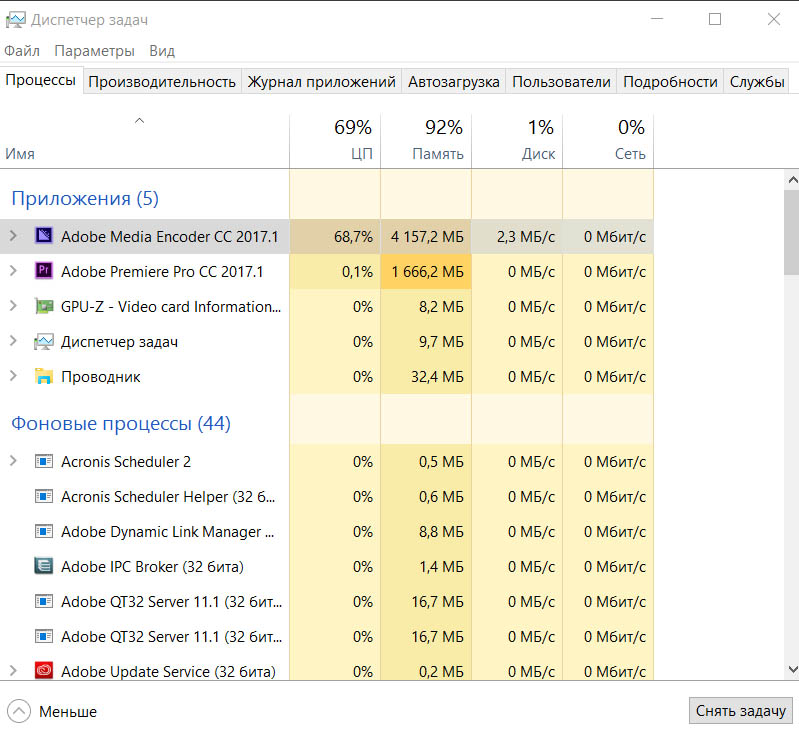Click the 9,7 МБ memory cell
This screenshot has width=799, height=736.
click(x=426, y=341)
